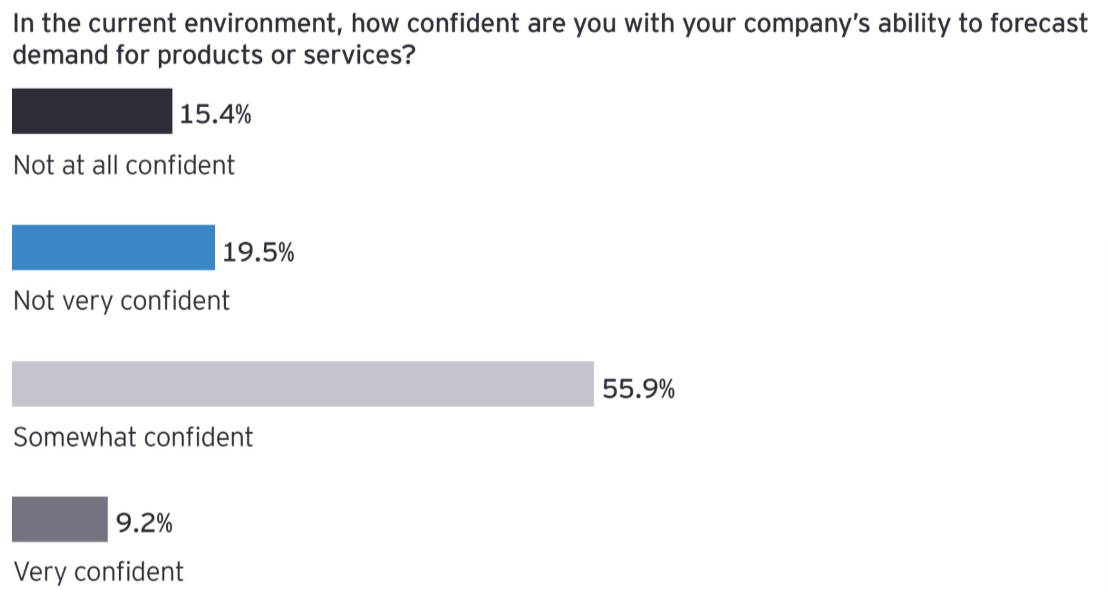Select the 15.4% value label
This screenshot has height=612, width=1108.
point(216,114)
